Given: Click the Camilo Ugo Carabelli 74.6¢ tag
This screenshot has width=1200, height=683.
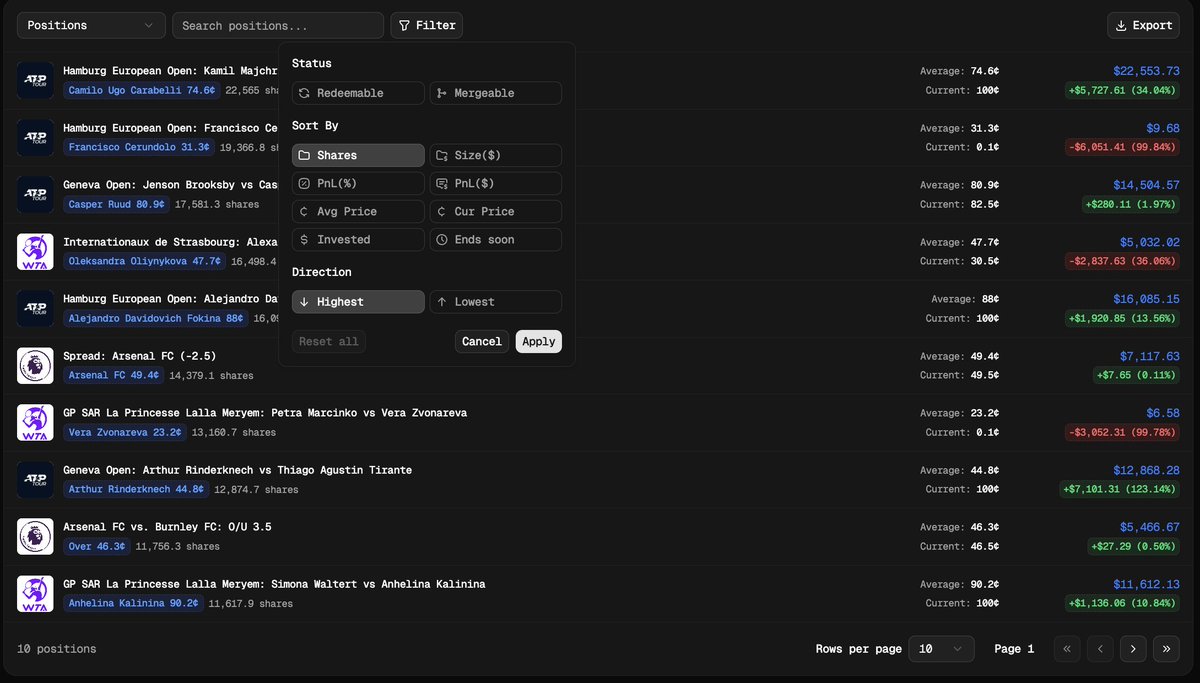Looking at the screenshot, I should tap(141, 90).
